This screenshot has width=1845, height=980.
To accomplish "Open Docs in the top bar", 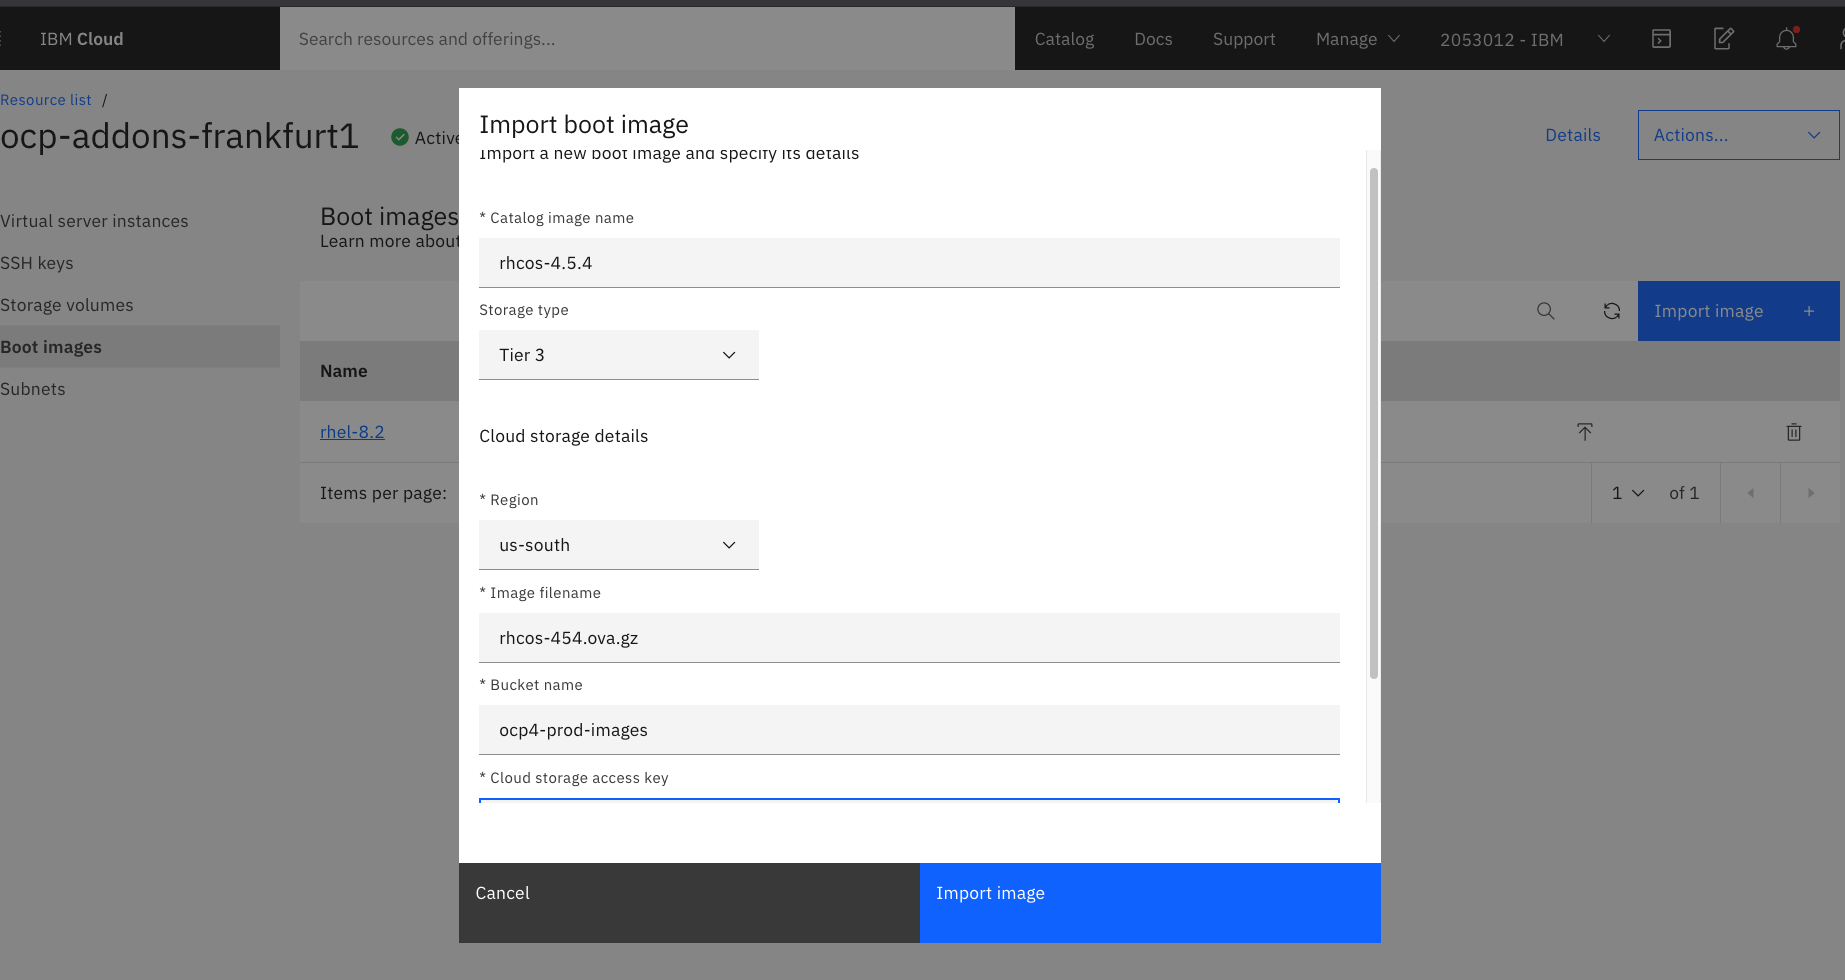I will coord(1153,39).
